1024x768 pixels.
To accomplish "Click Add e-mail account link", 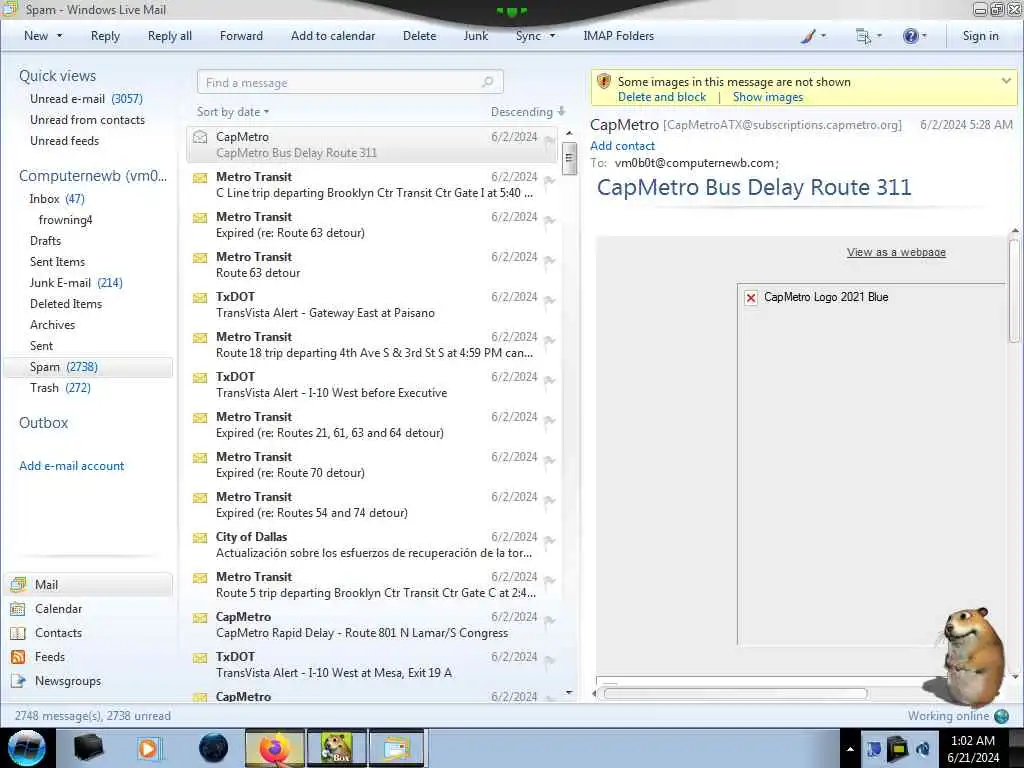I will tap(71, 466).
